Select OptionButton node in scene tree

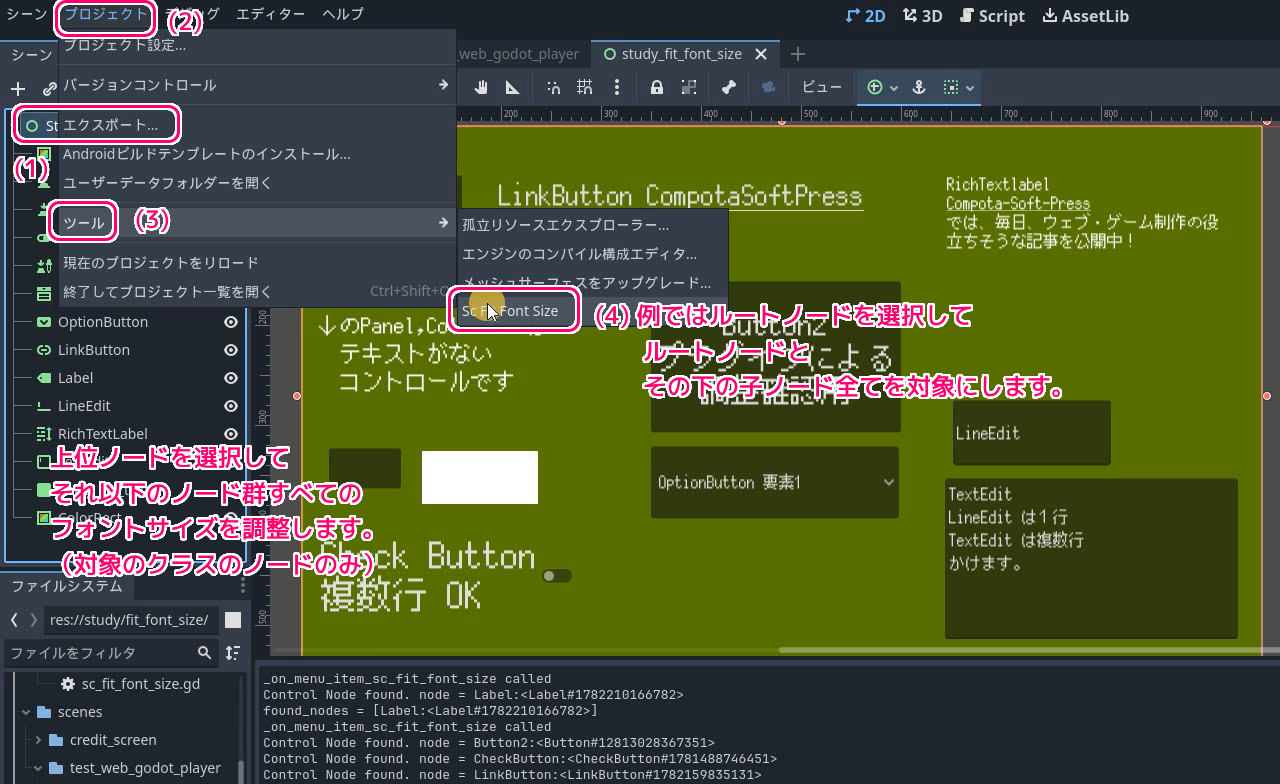(x=103, y=322)
